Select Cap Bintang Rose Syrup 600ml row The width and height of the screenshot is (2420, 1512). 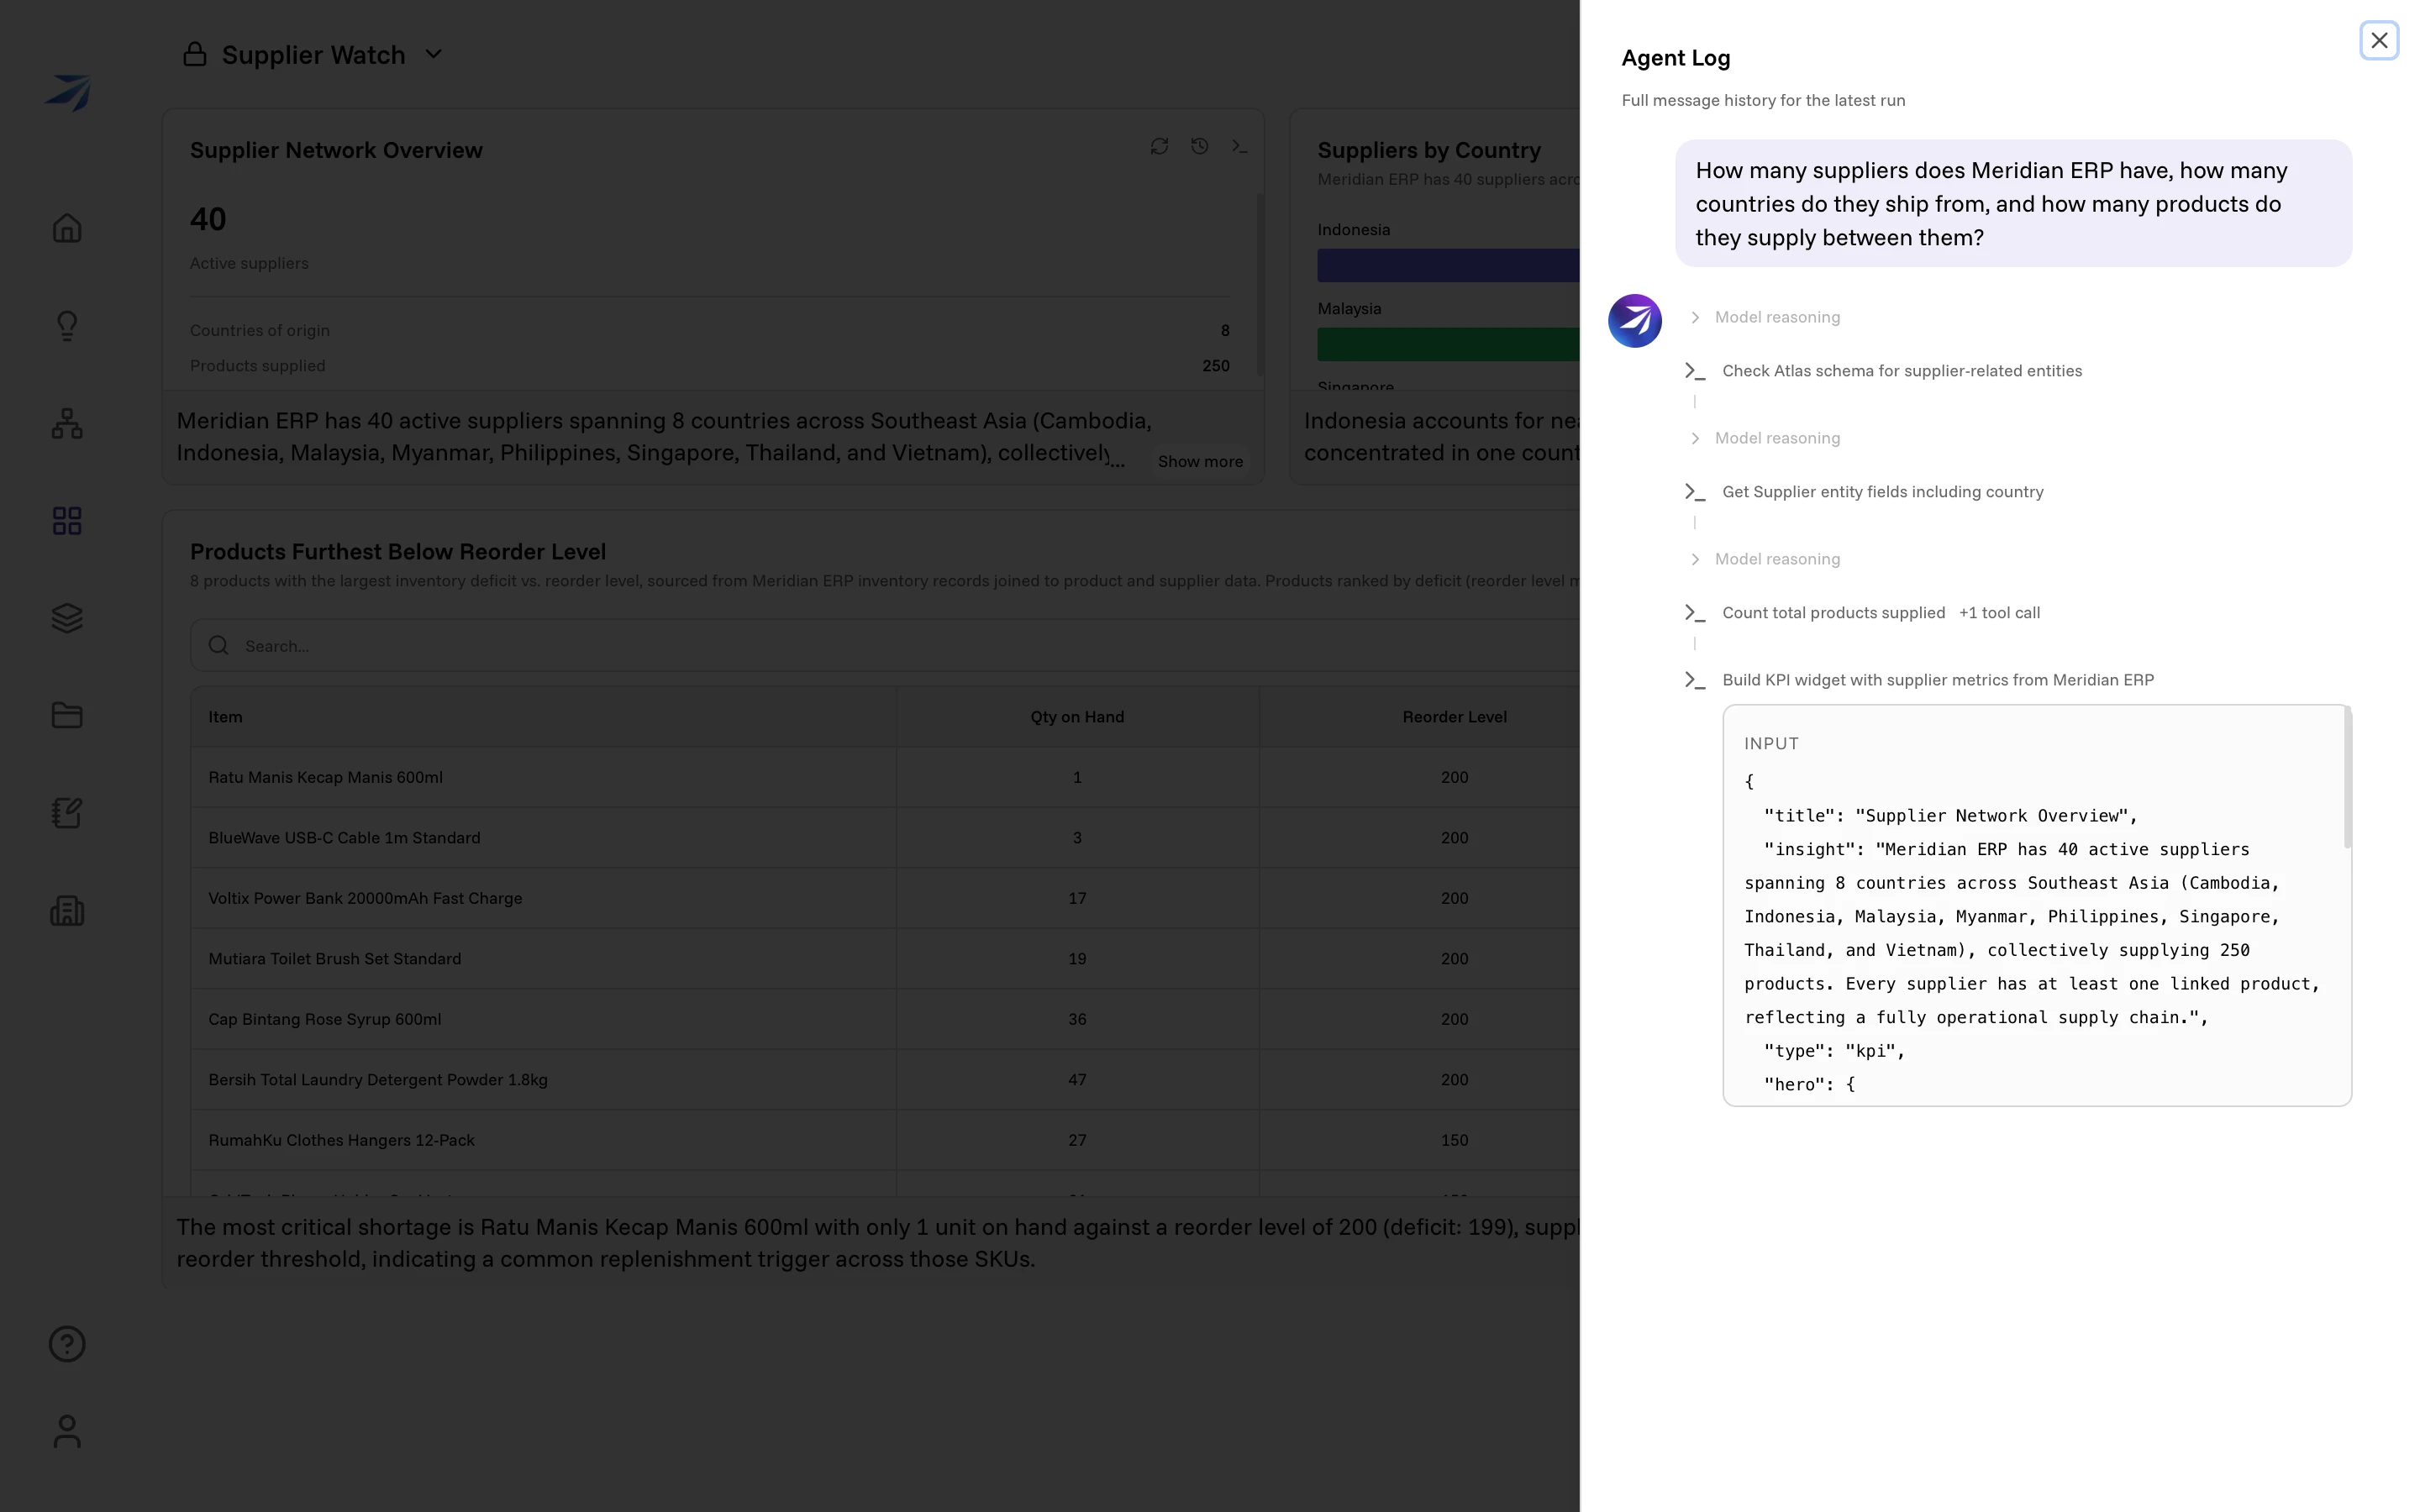885,1019
